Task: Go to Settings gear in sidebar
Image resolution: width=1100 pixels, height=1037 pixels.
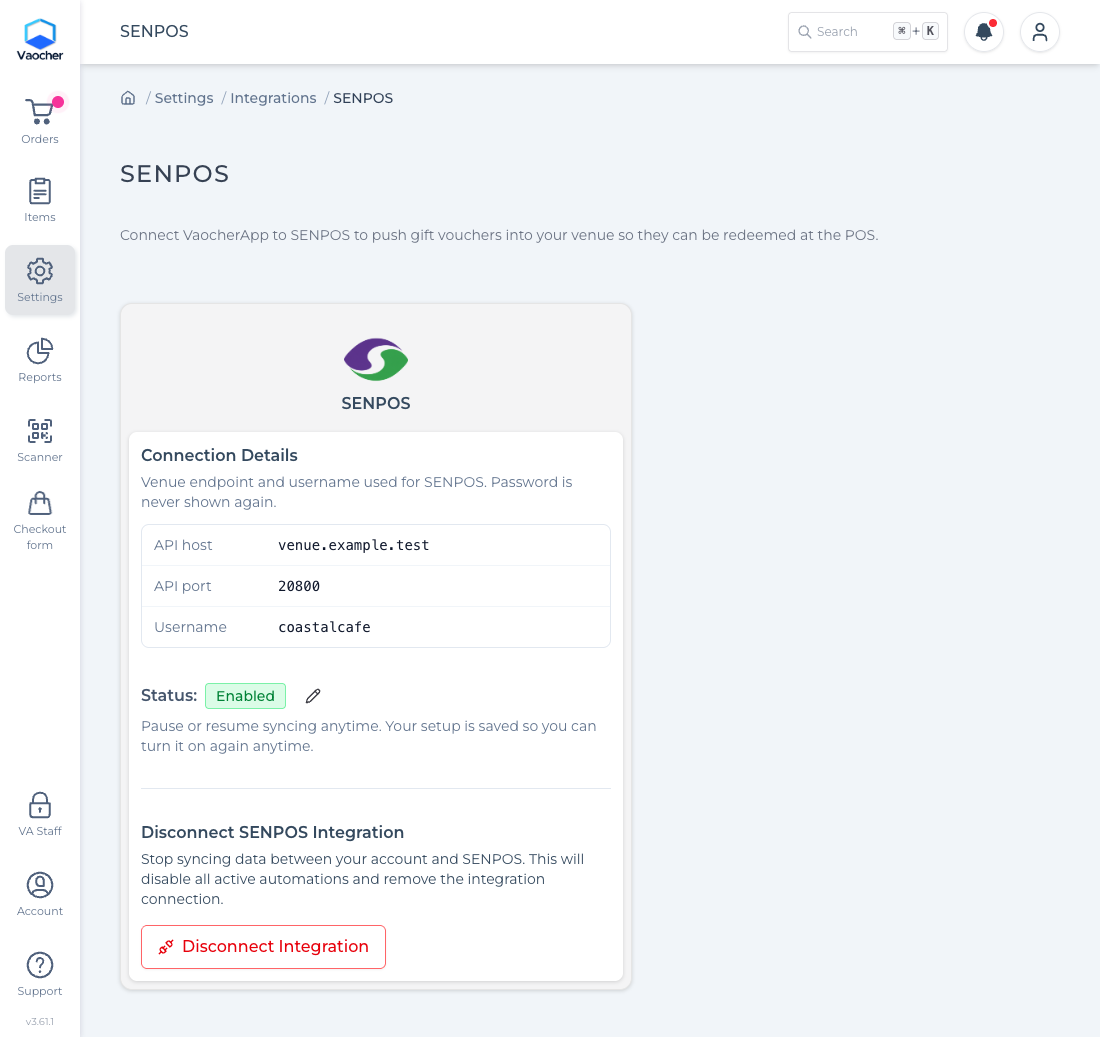Action: click(x=40, y=280)
